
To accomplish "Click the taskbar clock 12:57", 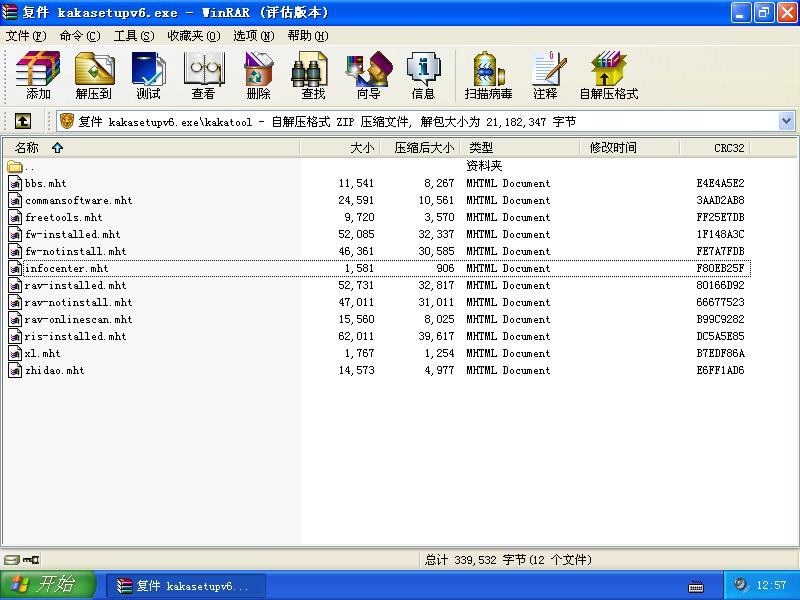I will pyautogui.click(x=771, y=585).
